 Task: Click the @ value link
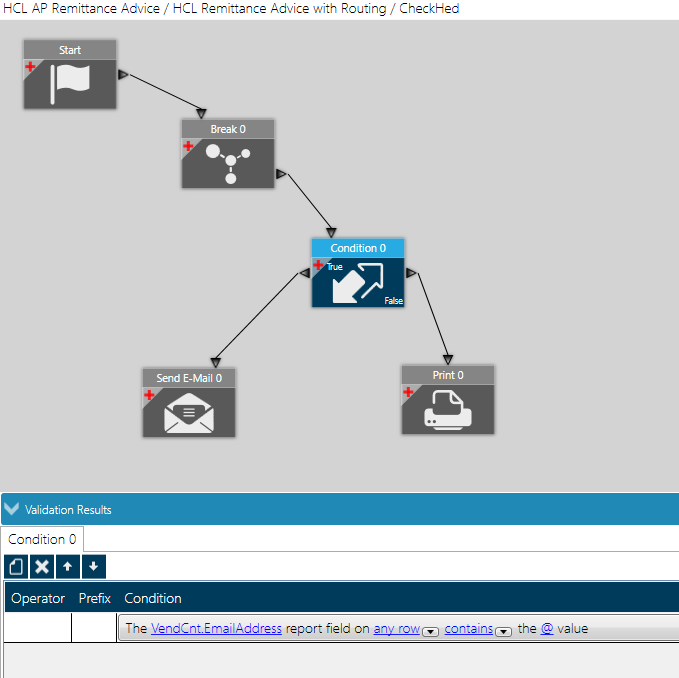(547, 628)
